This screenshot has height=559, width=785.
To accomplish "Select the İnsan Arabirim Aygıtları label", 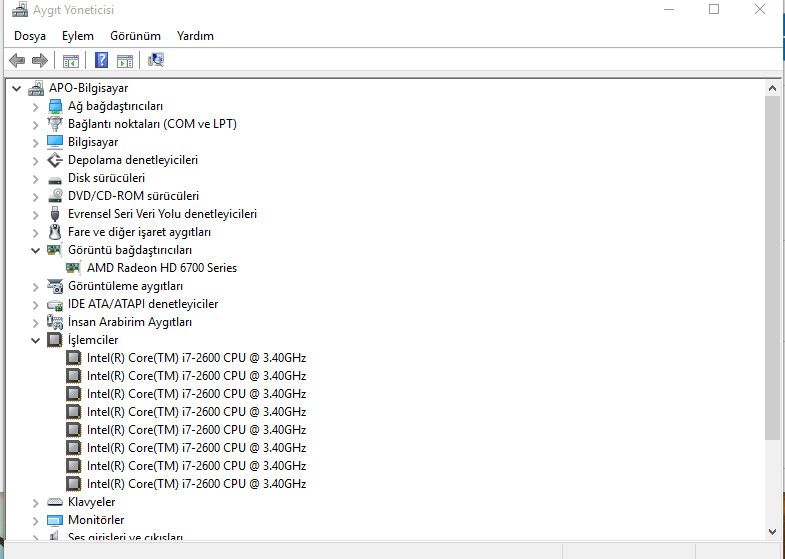I will pyautogui.click(x=130, y=322).
